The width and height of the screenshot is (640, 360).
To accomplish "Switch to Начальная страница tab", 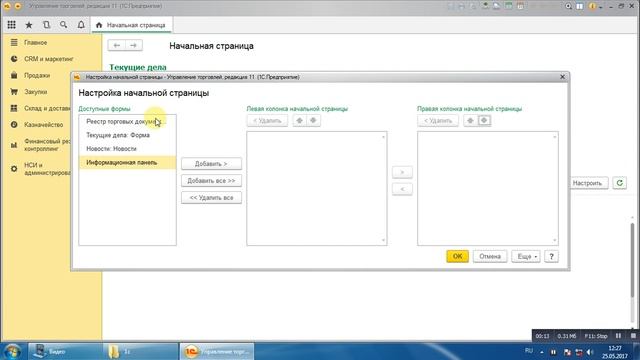I will coord(131,25).
